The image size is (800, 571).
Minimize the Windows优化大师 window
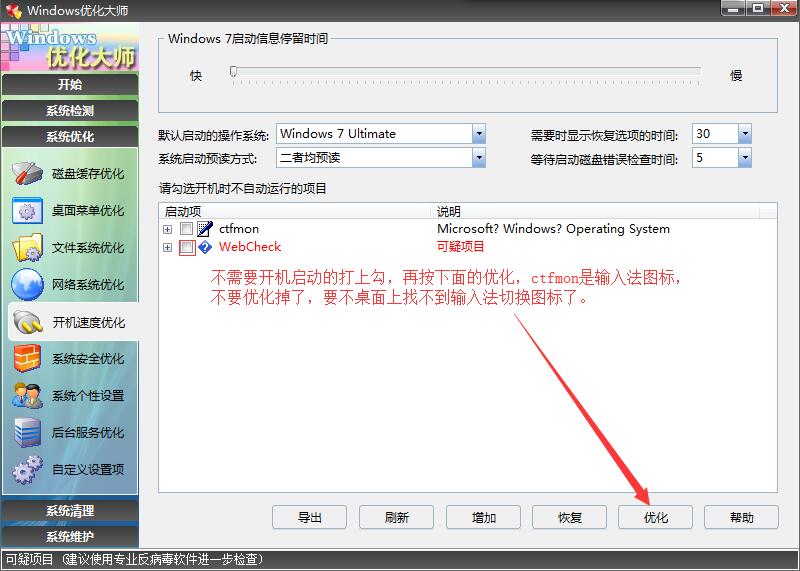733,8
